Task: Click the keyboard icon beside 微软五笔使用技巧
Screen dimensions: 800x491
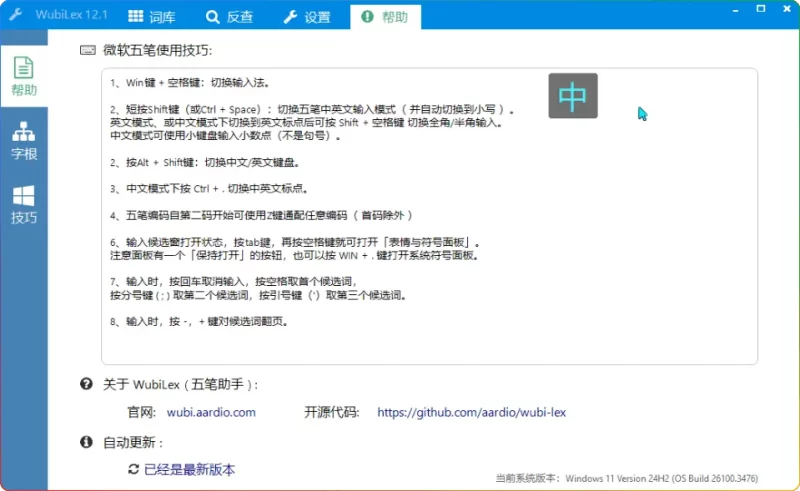Action: (x=88, y=50)
